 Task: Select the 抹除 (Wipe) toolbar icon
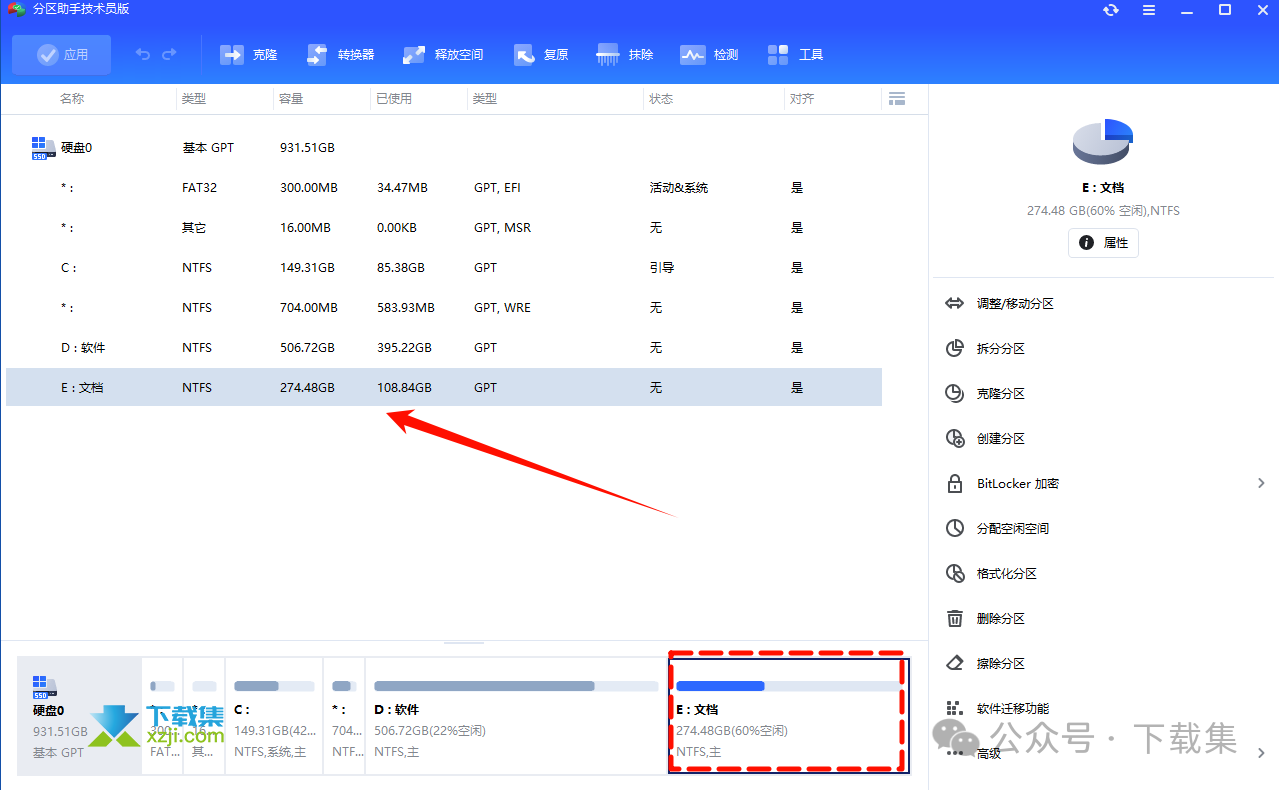tap(608, 55)
